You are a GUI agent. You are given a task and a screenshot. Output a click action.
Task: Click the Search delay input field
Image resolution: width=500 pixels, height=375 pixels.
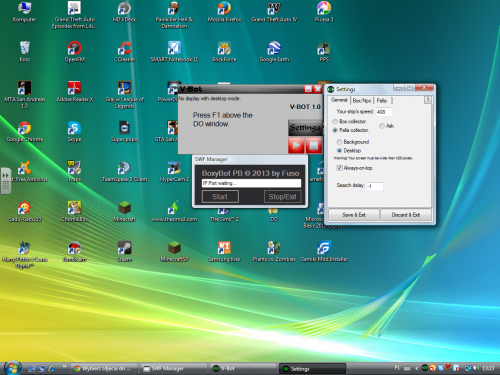pos(375,186)
